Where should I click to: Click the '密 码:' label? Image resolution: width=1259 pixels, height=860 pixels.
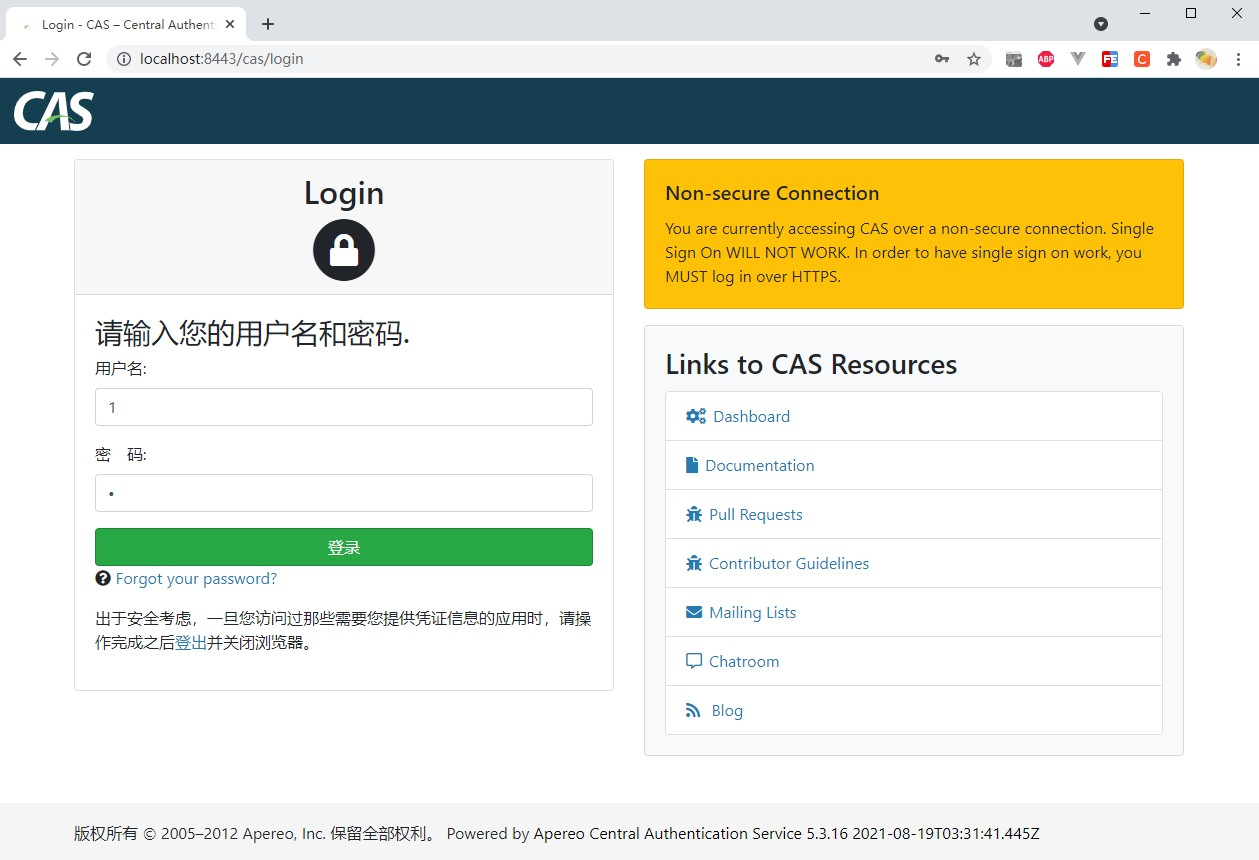tap(121, 455)
